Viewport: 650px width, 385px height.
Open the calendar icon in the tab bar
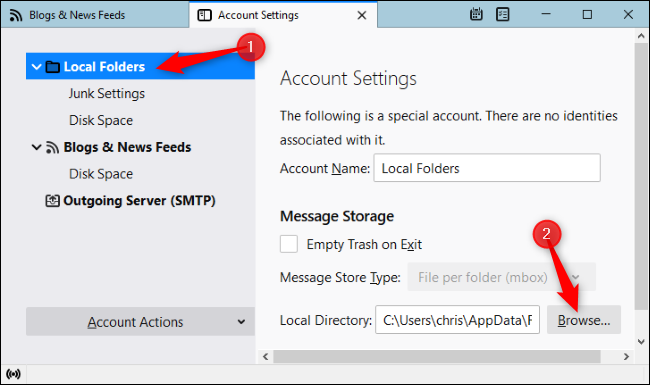[476, 15]
